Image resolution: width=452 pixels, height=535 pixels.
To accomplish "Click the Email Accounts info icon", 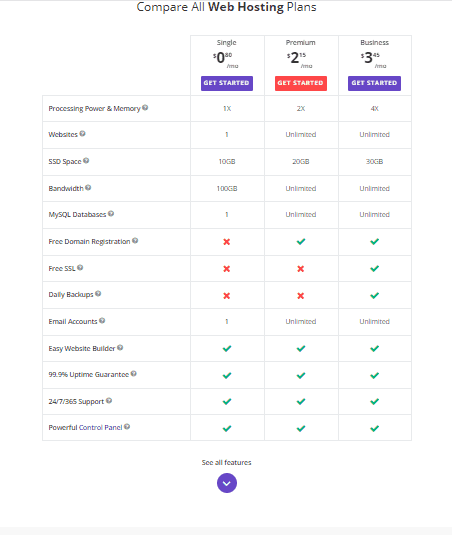I will coord(102,321).
